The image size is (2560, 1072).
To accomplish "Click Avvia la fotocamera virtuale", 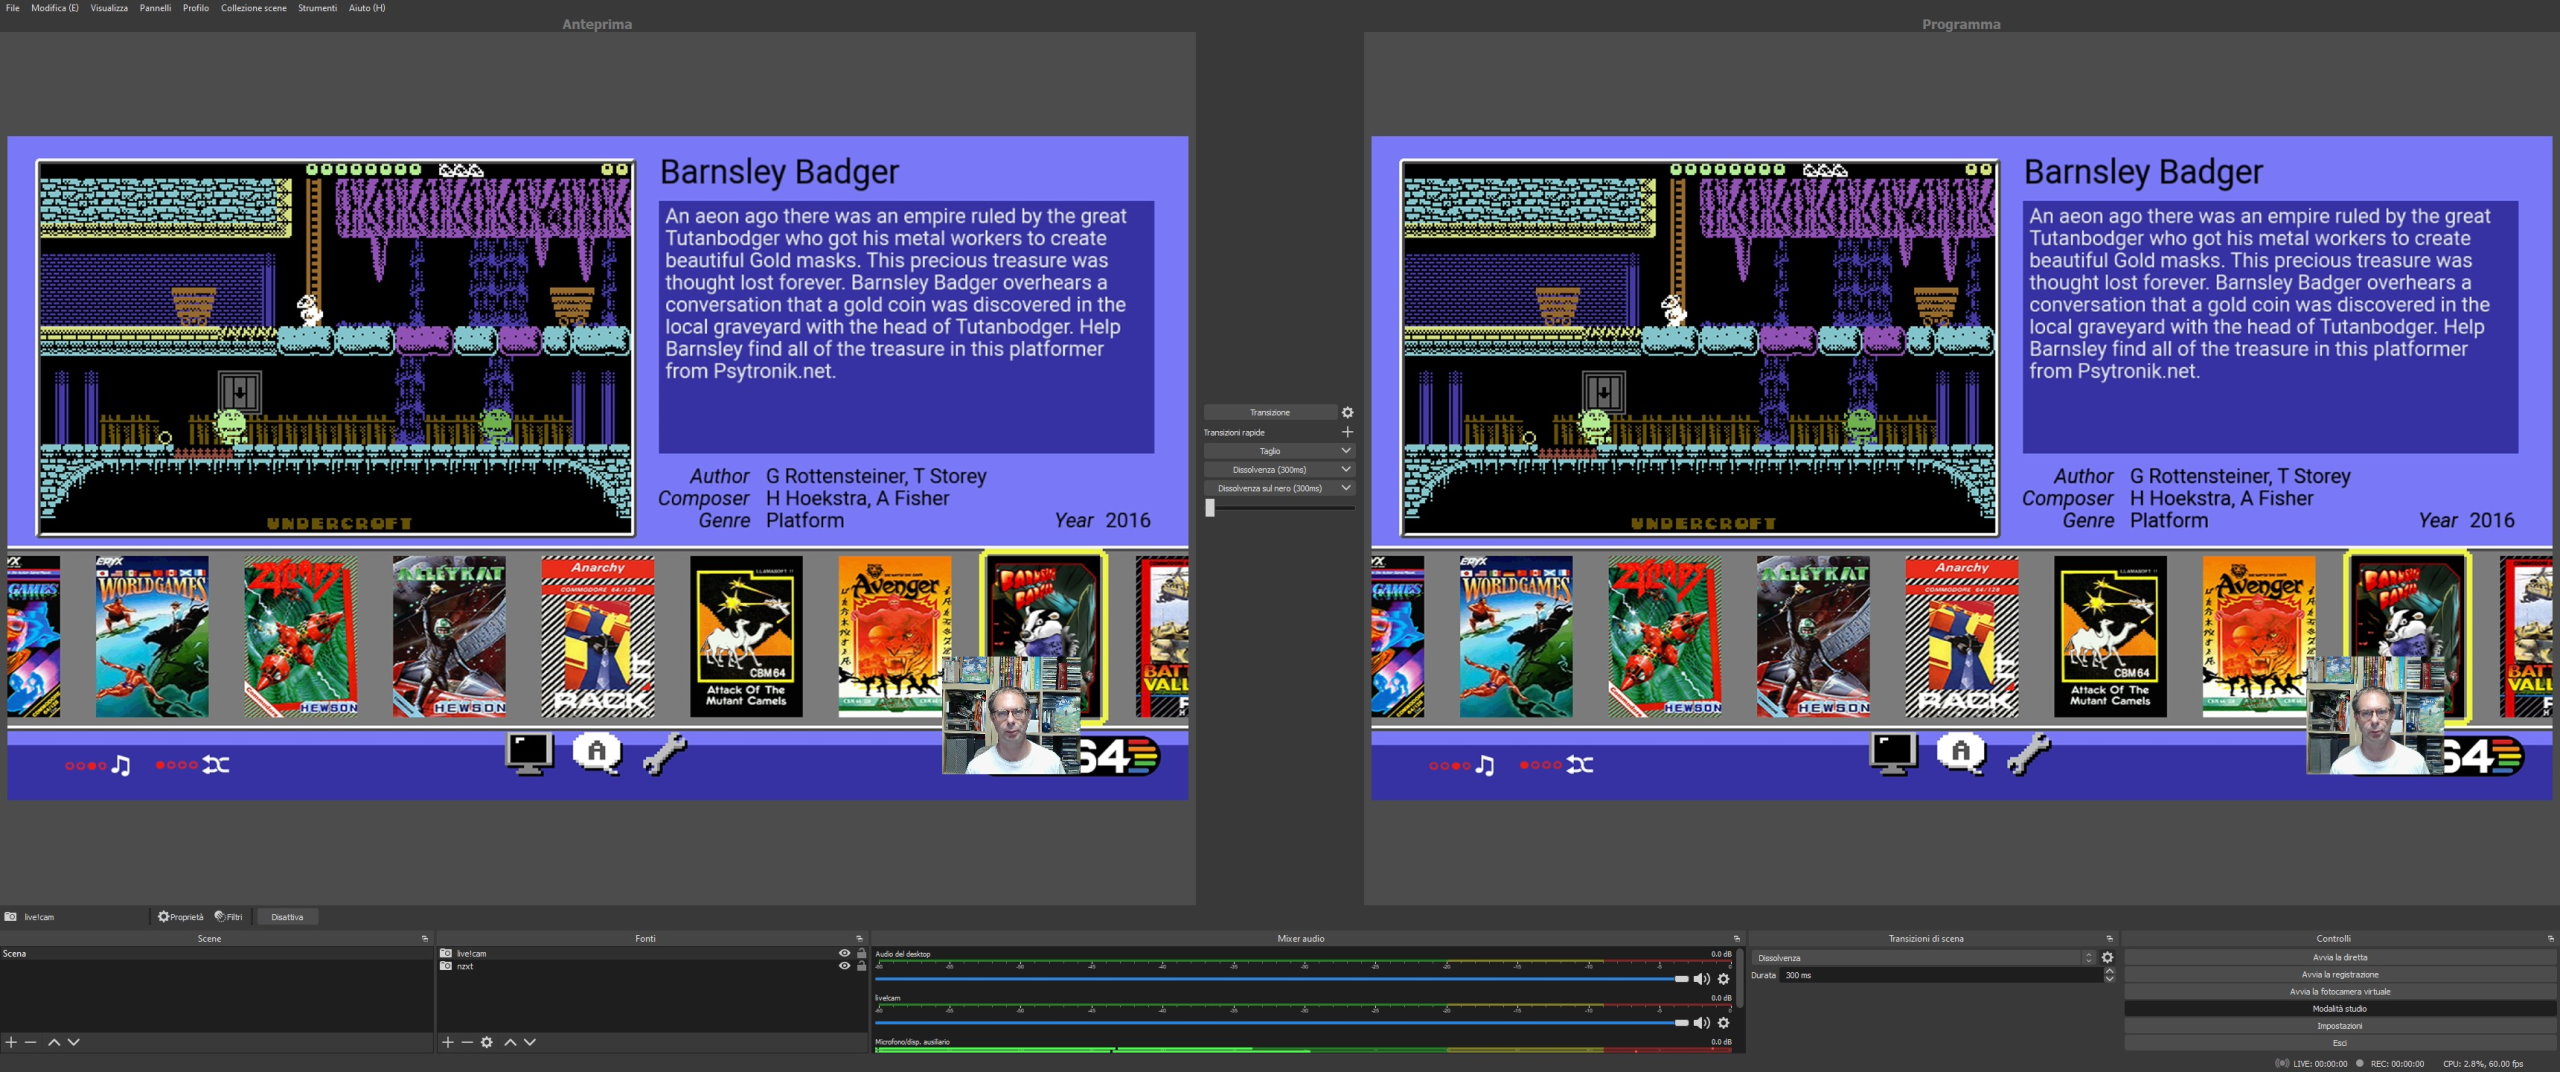I will pos(2339,992).
